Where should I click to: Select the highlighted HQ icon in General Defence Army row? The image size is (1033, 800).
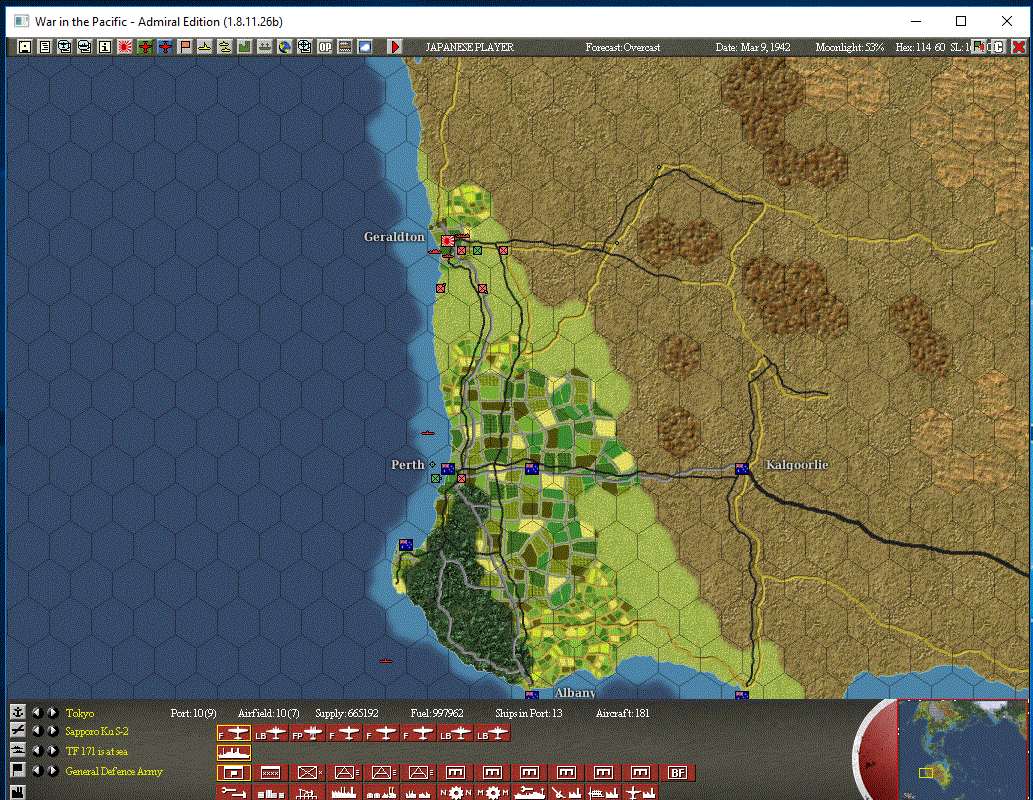click(x=233, y=772)
